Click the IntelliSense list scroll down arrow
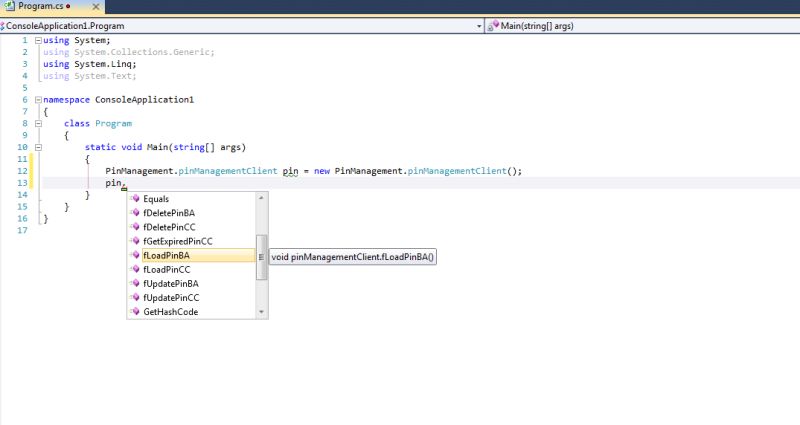The height and width of the screenshot is (425, 800). (261, 312)
